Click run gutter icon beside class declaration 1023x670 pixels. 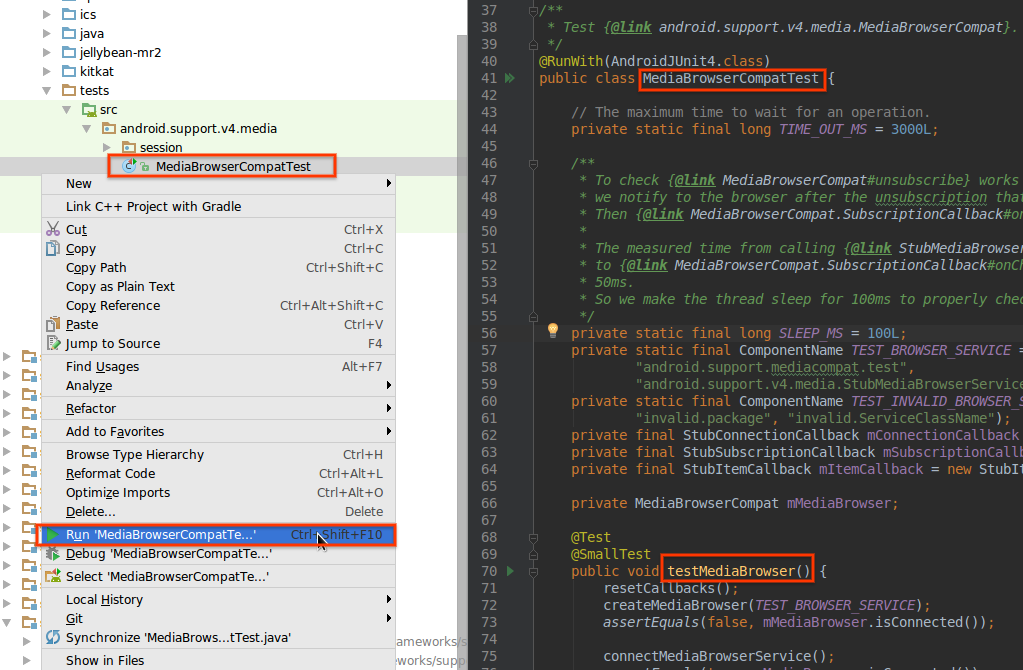[x=509, y=78]
